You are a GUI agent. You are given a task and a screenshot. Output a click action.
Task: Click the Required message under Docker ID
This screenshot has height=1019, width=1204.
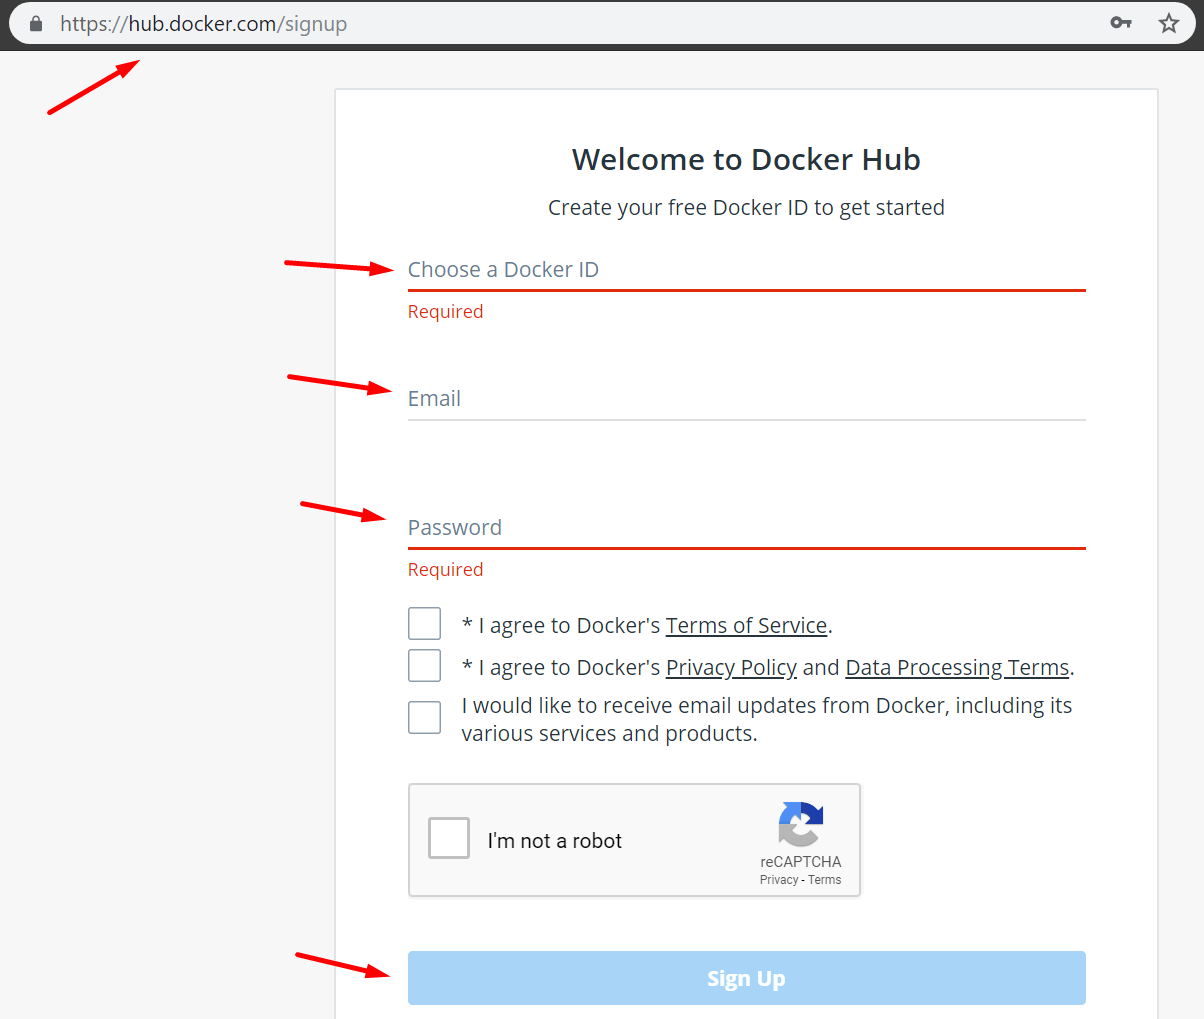point(445,312)
